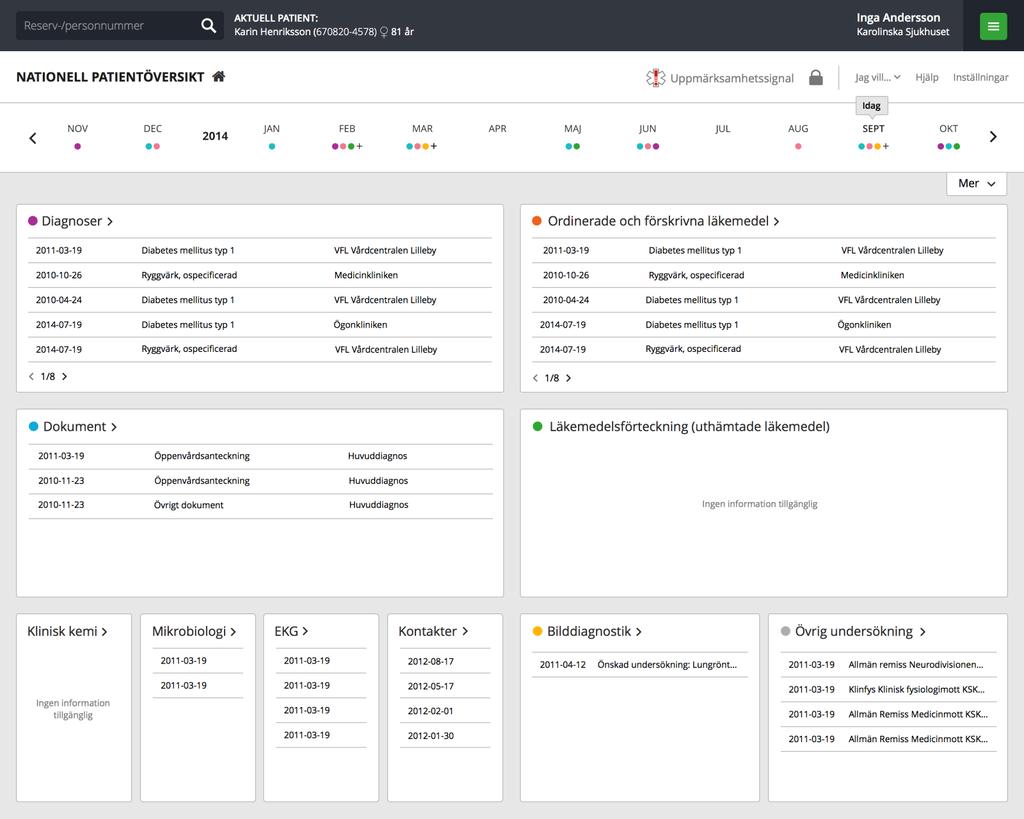Viewport: 1024px width, 819px height.
Task: Expand the EKG panel header
Action: (291, 631)
